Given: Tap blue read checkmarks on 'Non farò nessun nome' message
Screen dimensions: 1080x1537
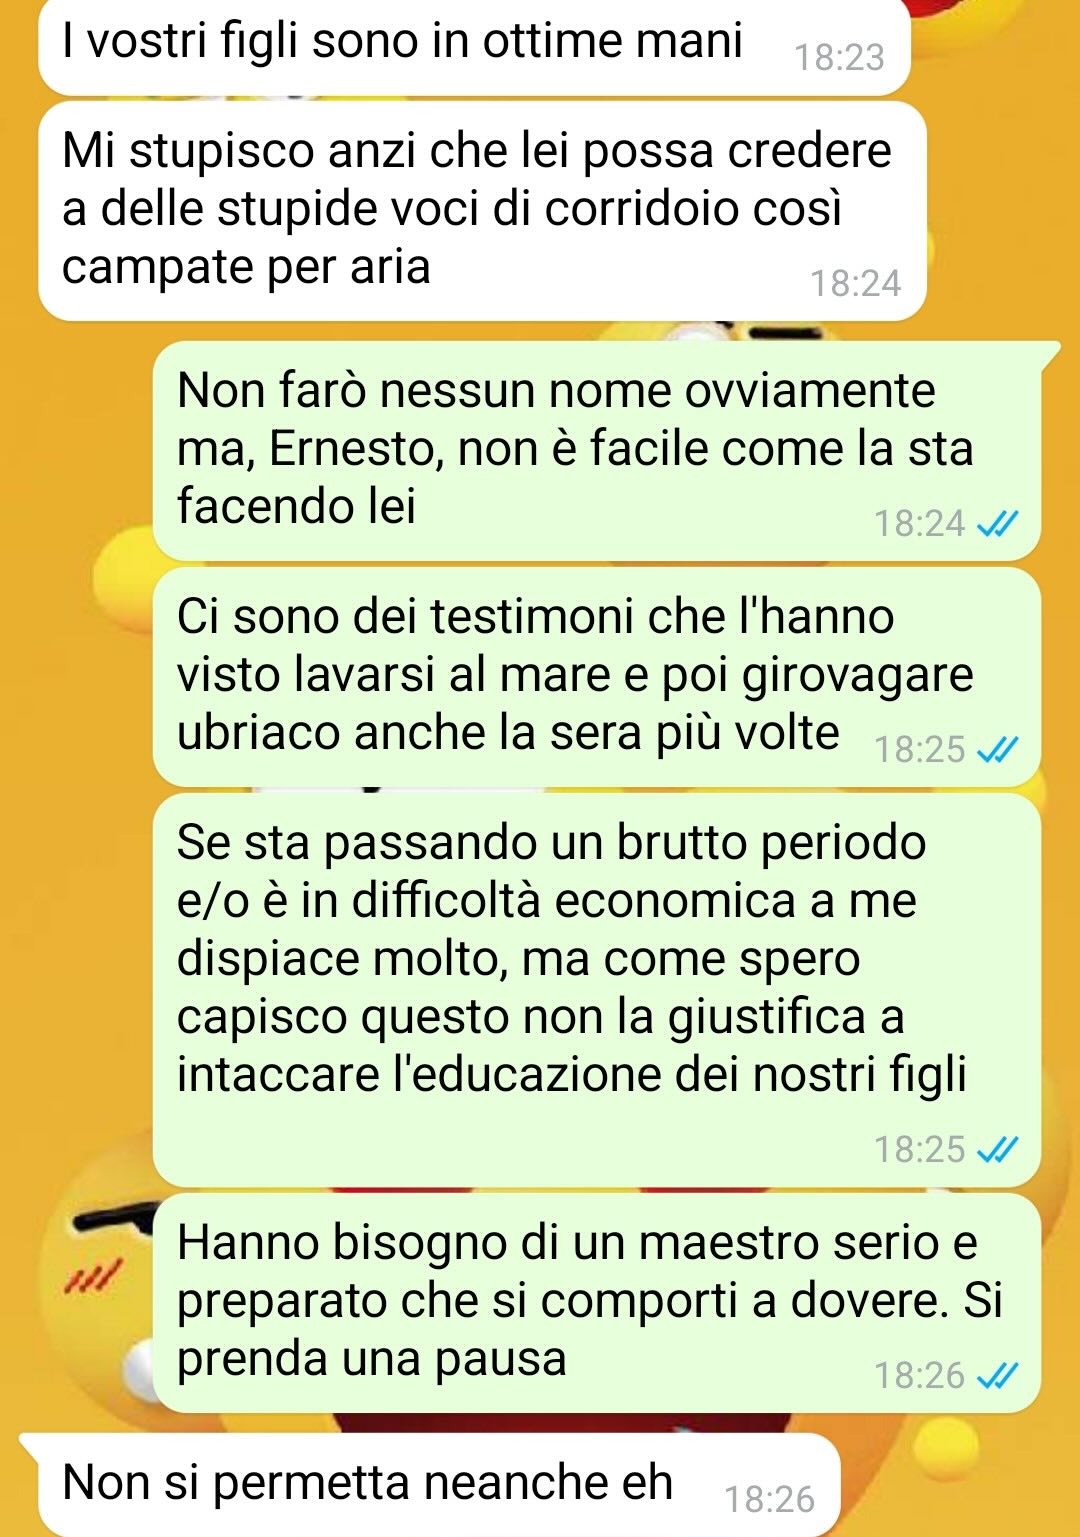Looking at the screenshot, I should 996,523.
